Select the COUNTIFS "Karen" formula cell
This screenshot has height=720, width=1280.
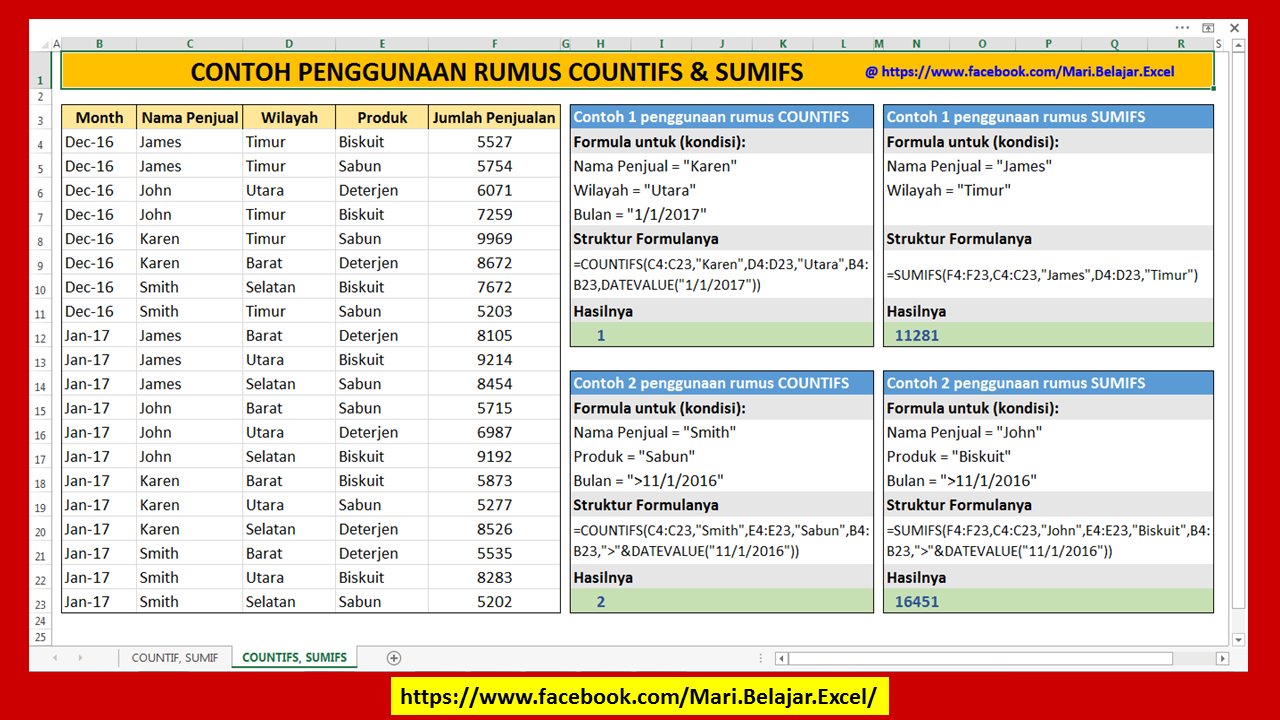tap(721, 275)
